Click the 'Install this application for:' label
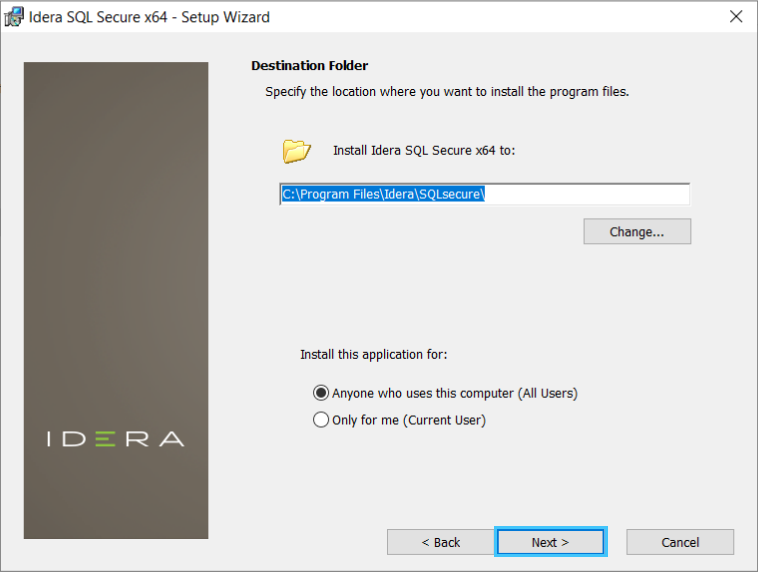The image size is (758, 572). tap(374, 354)
